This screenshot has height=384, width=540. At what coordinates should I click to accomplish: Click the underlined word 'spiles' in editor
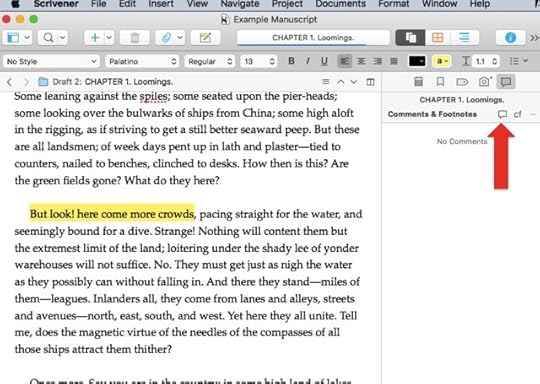153,96
